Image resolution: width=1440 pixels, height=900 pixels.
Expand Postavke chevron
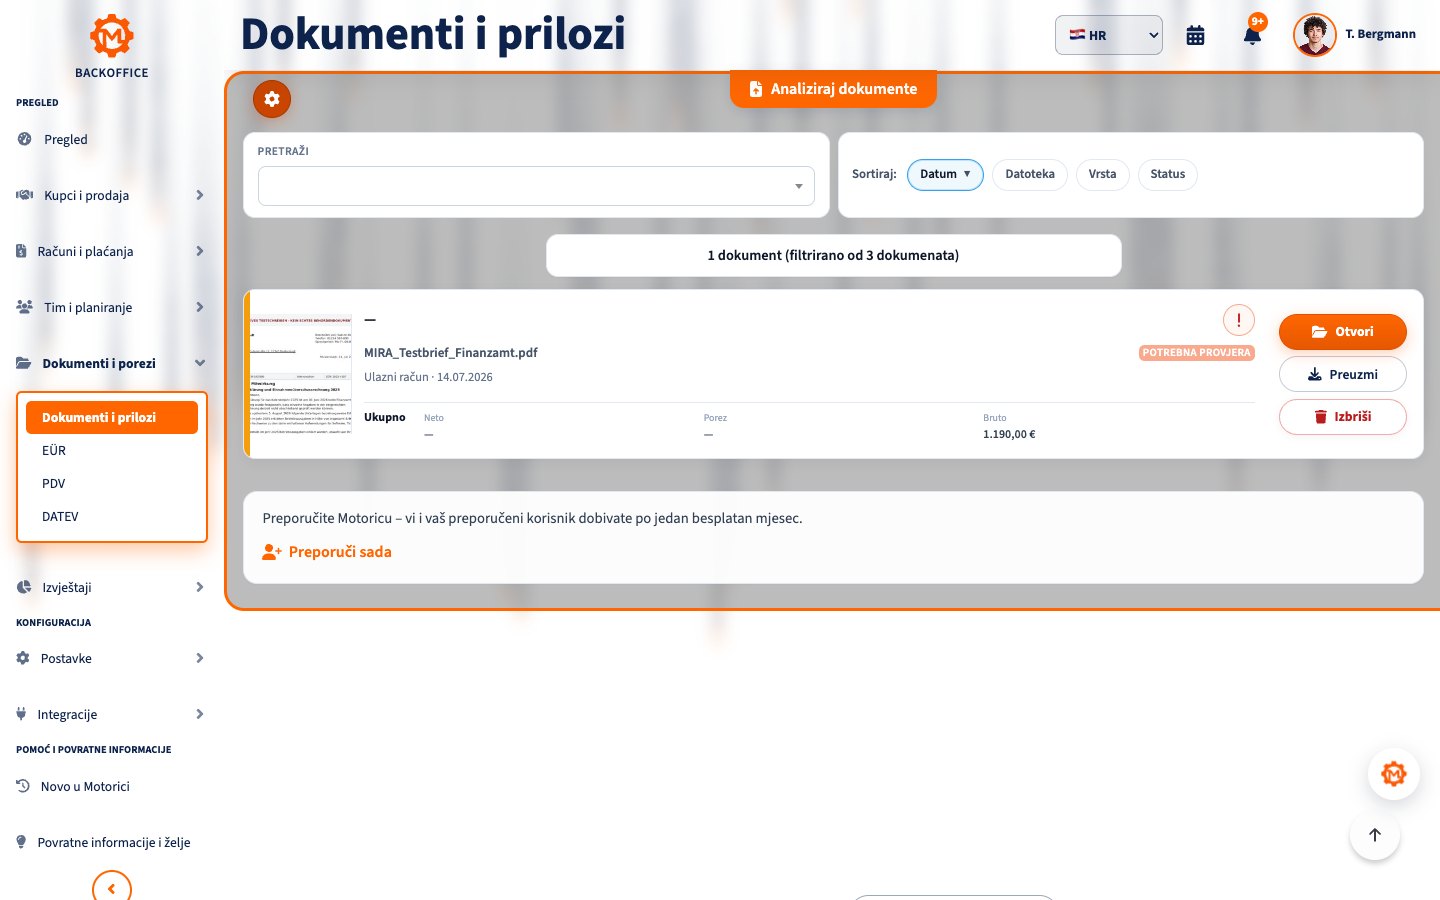200,658
